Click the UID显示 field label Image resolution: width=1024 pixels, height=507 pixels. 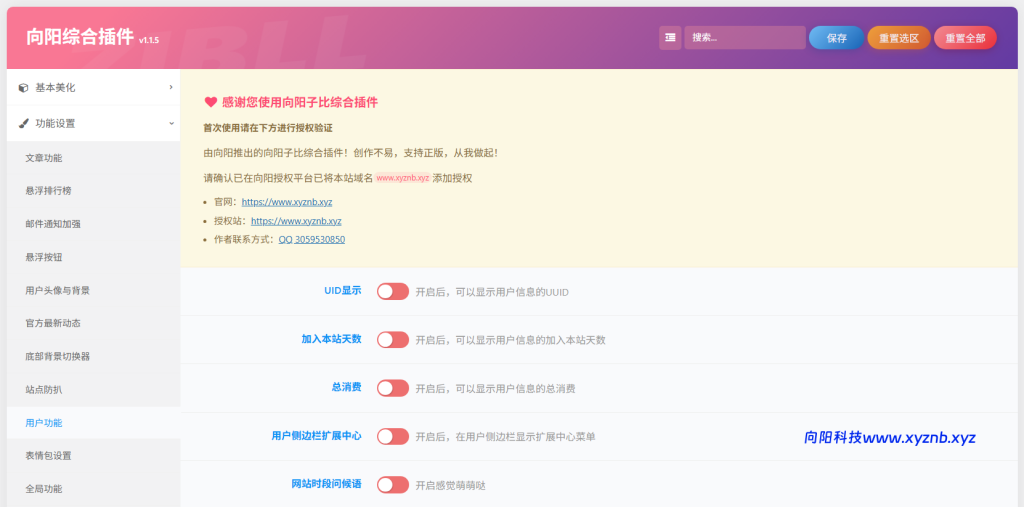[343, 291]
